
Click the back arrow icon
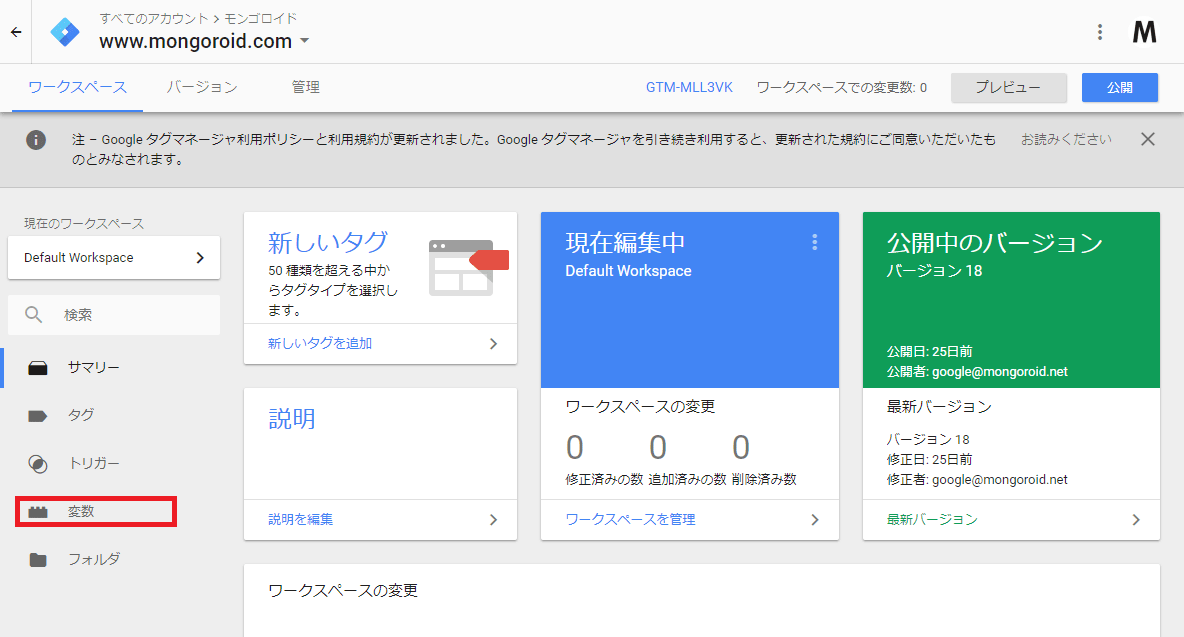coord(16,32)
